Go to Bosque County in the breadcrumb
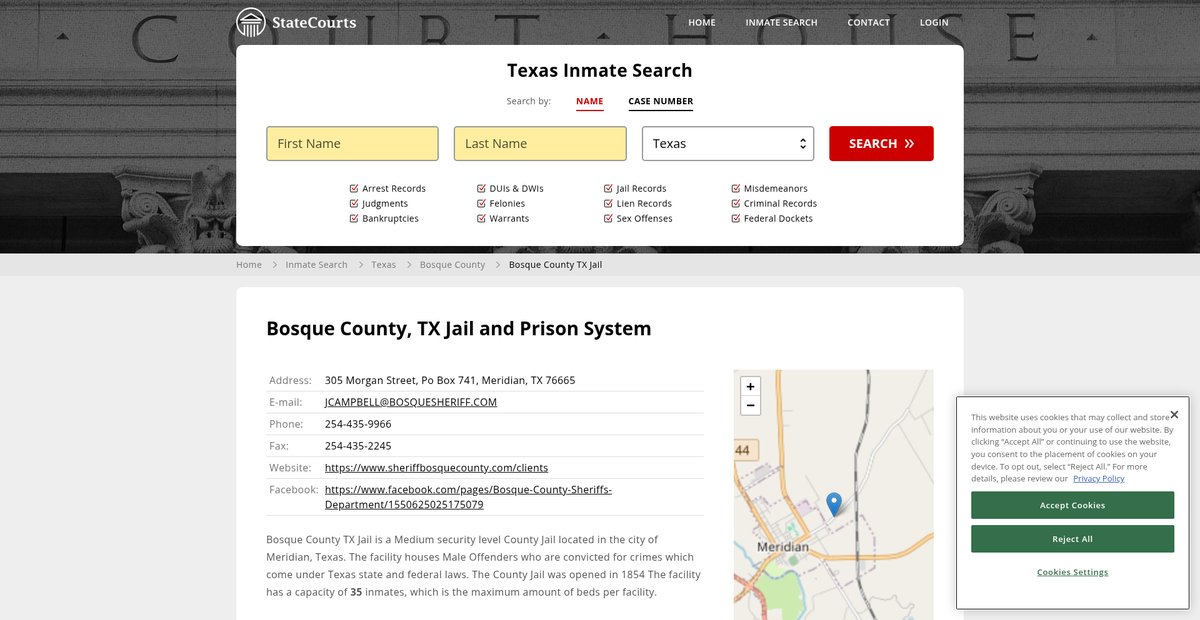The width and height of the screenshot is (1200, 620). [452, 265]
